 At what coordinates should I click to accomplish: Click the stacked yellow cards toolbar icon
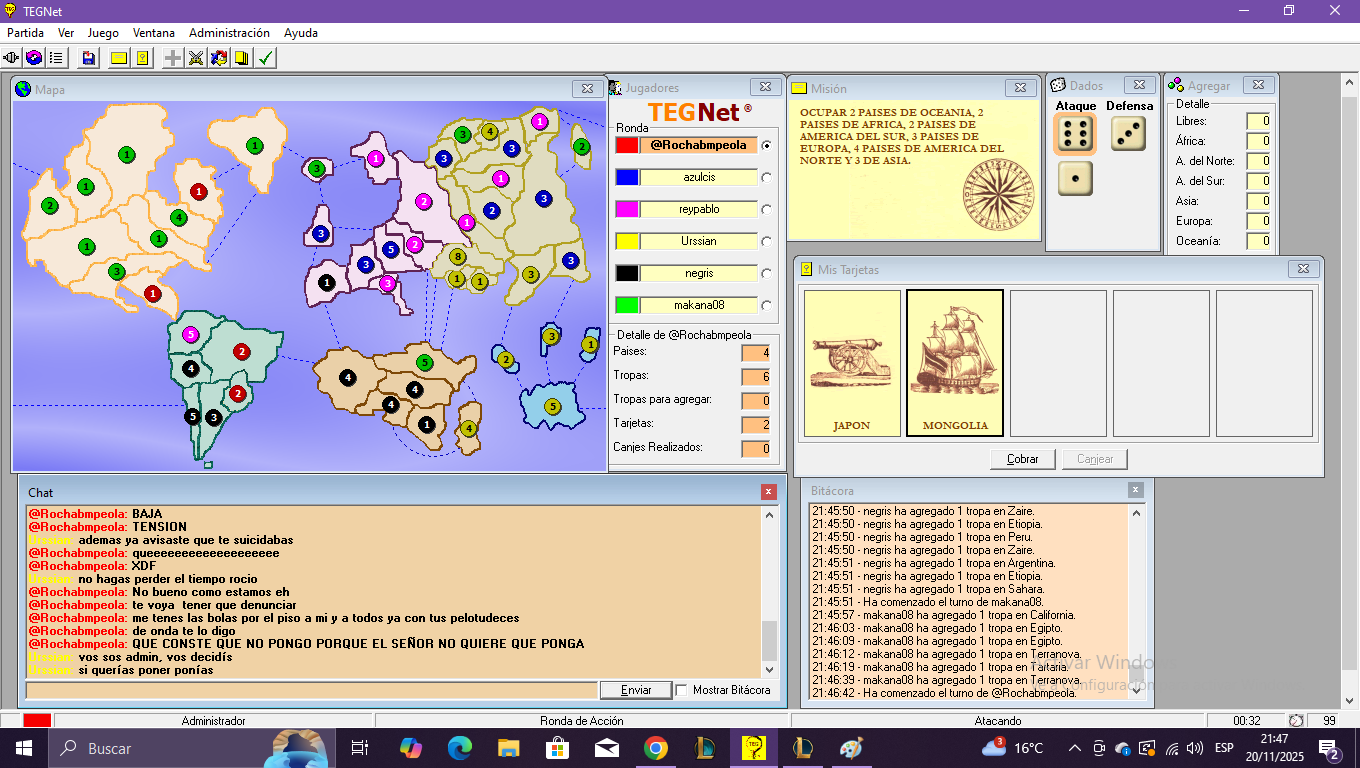pyautogui.click(x=242, y=58)
